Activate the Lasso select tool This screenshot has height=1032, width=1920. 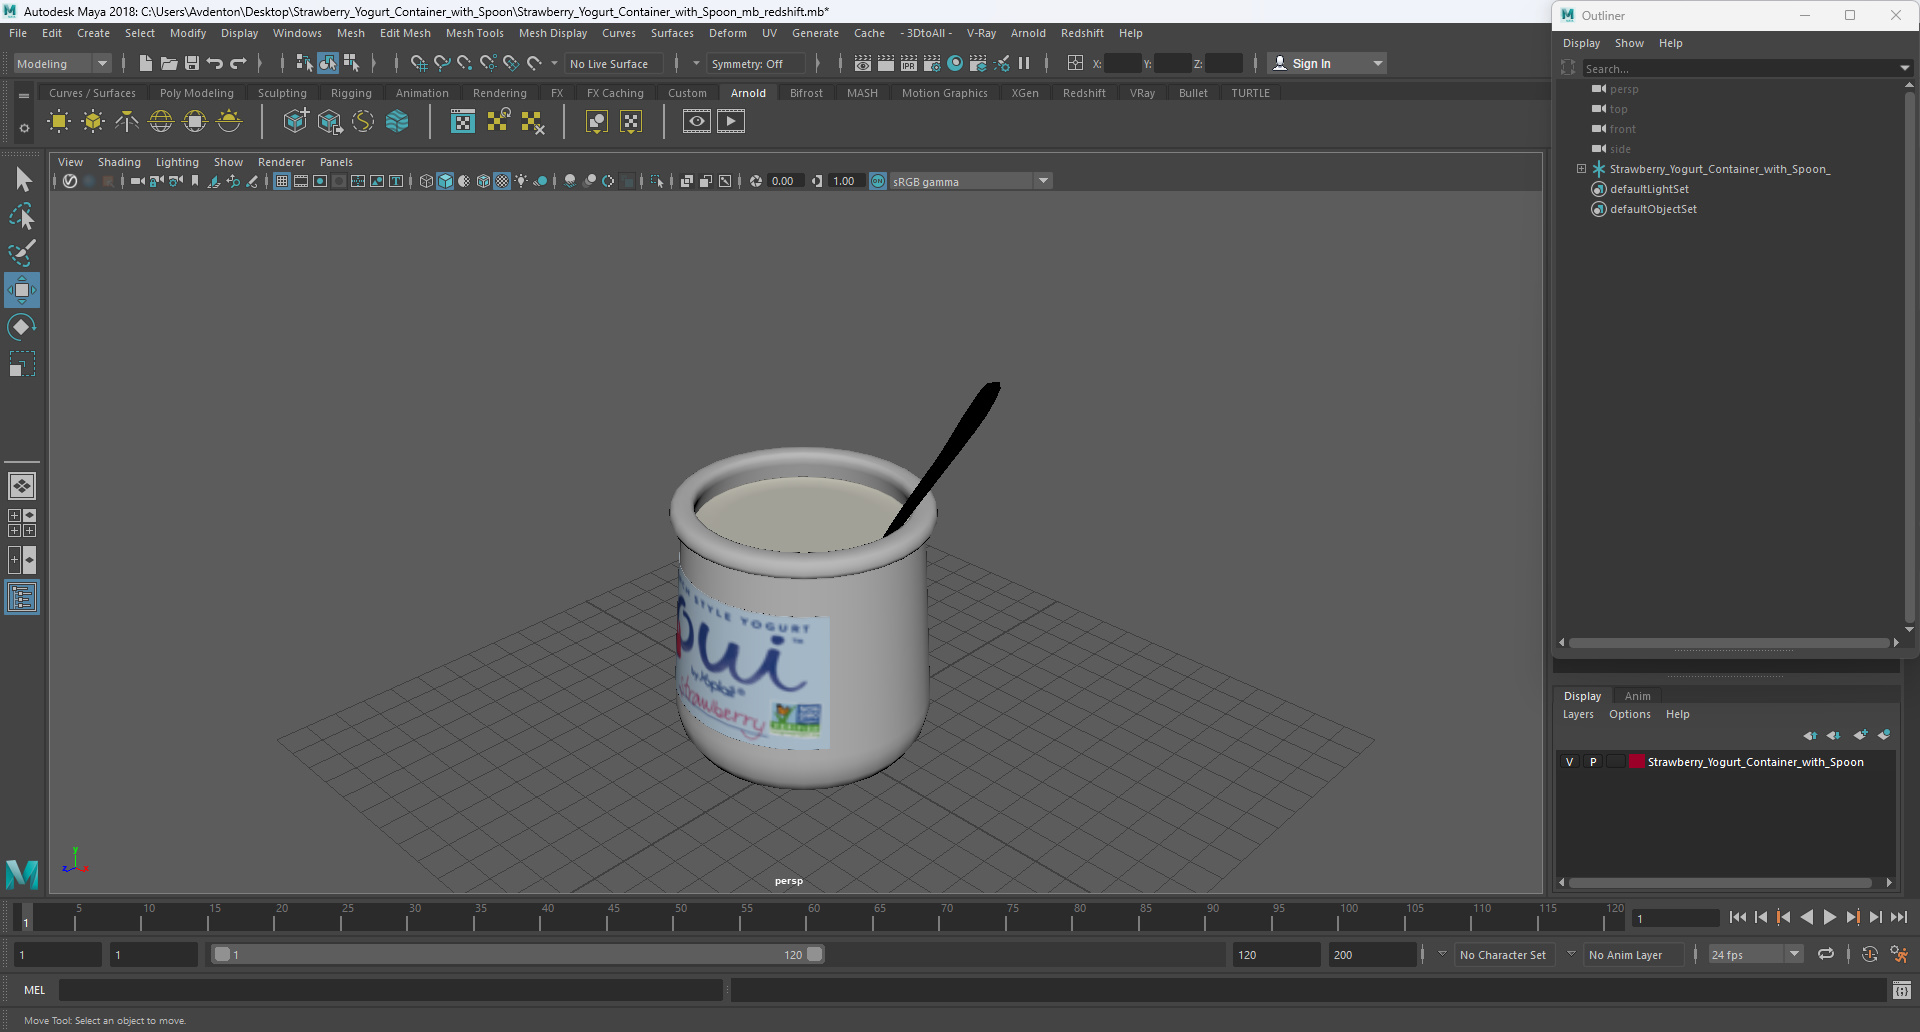(x=22, y=216)
